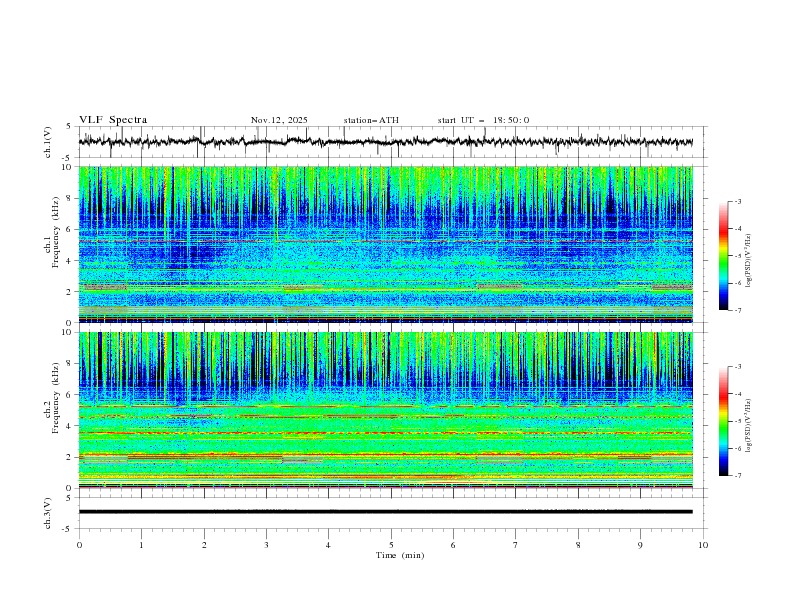Click the ch.1 voltage waveform trace
Viewport: 792px width, 612px height.
click(x=386, y=142)
